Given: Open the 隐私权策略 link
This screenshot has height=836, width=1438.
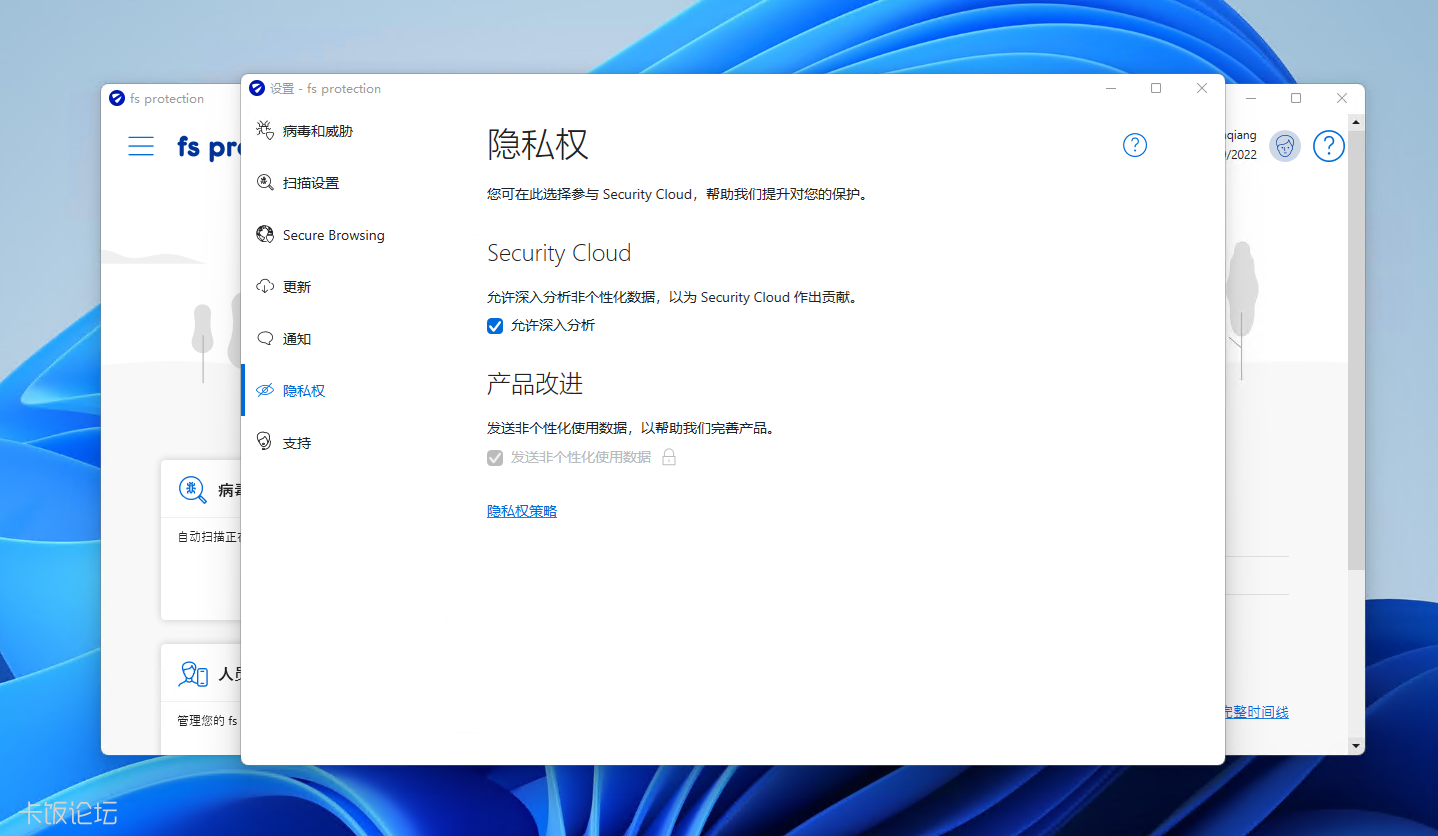Looking at the screenshot, I should pos(521,510).
